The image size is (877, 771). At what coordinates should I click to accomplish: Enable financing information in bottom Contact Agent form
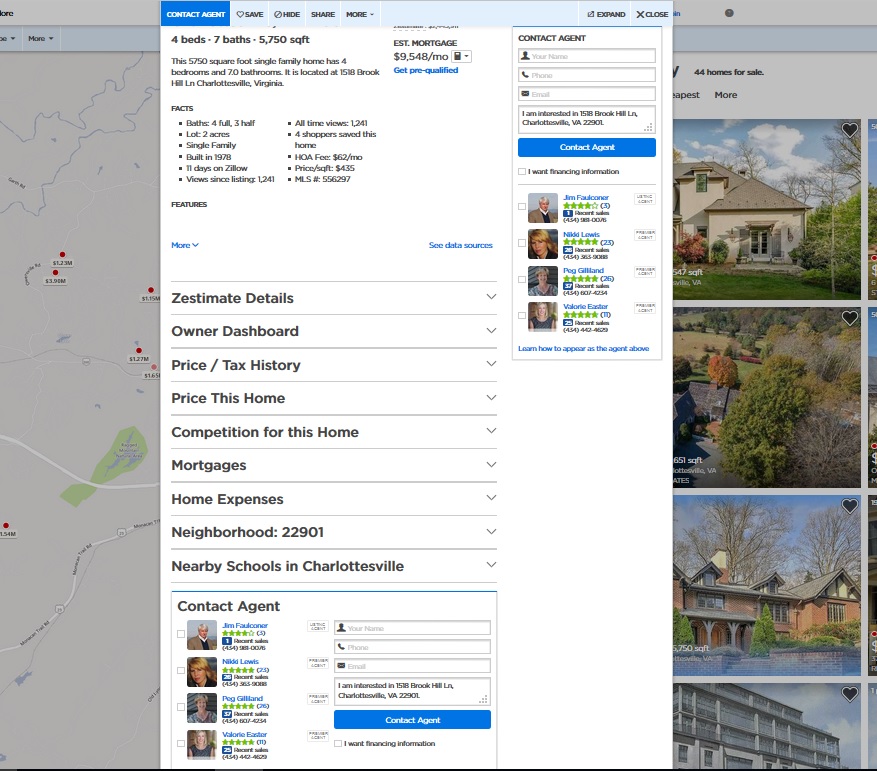point(338,744)
